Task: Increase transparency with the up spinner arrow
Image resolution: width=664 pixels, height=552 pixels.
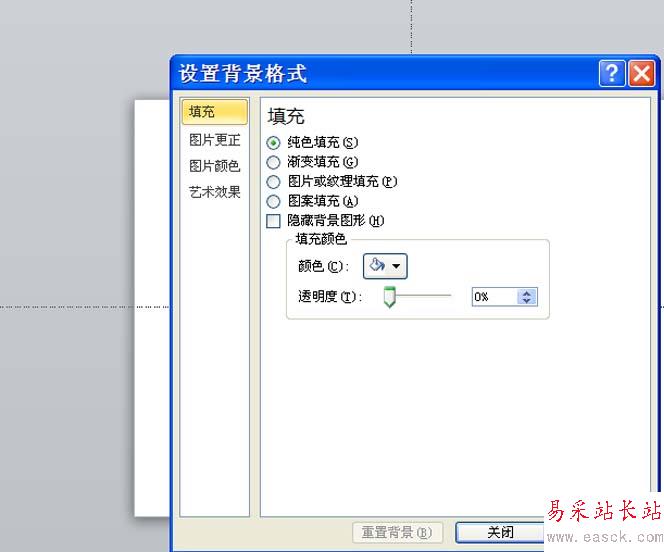Action: tap(526, 293)
